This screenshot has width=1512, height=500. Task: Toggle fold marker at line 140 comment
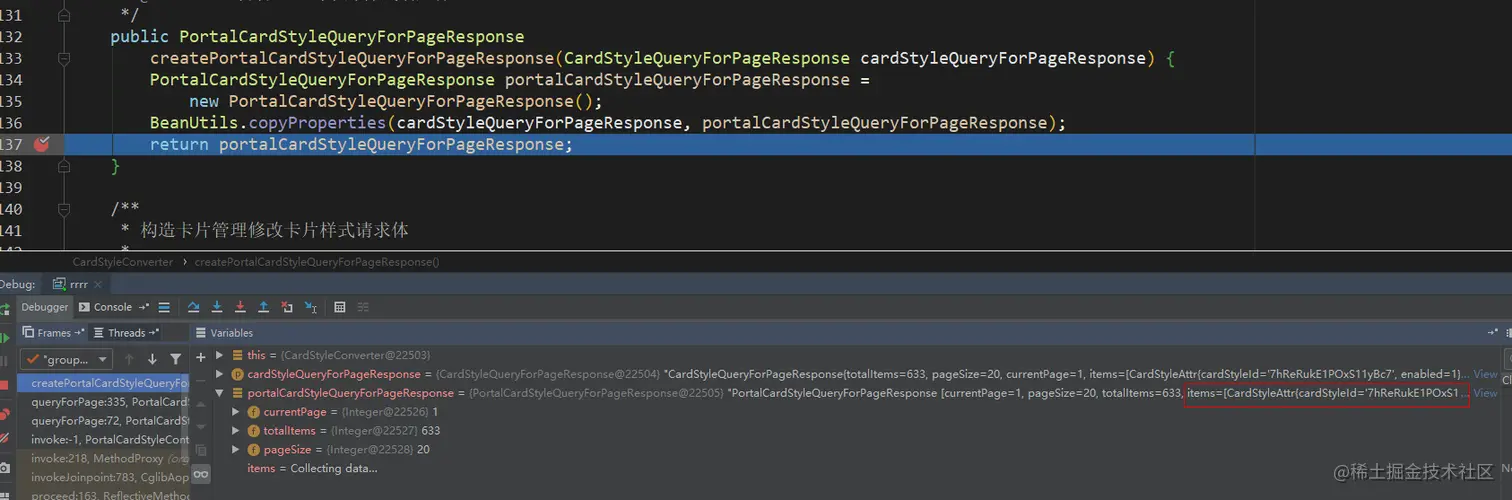point(64,209)
